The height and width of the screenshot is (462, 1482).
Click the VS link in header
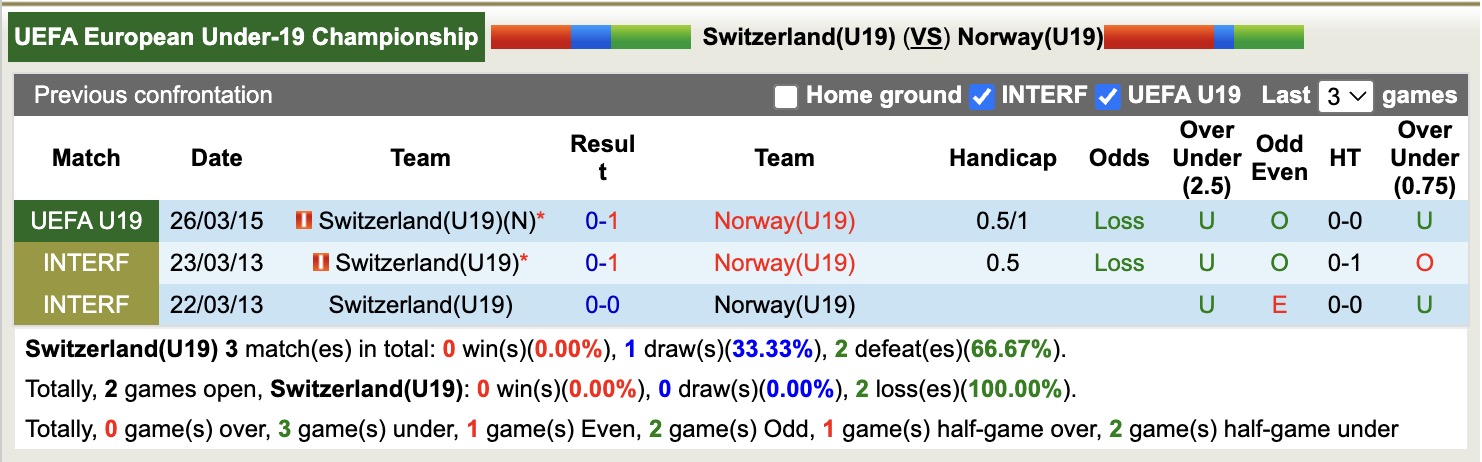[x=926, y=38]
